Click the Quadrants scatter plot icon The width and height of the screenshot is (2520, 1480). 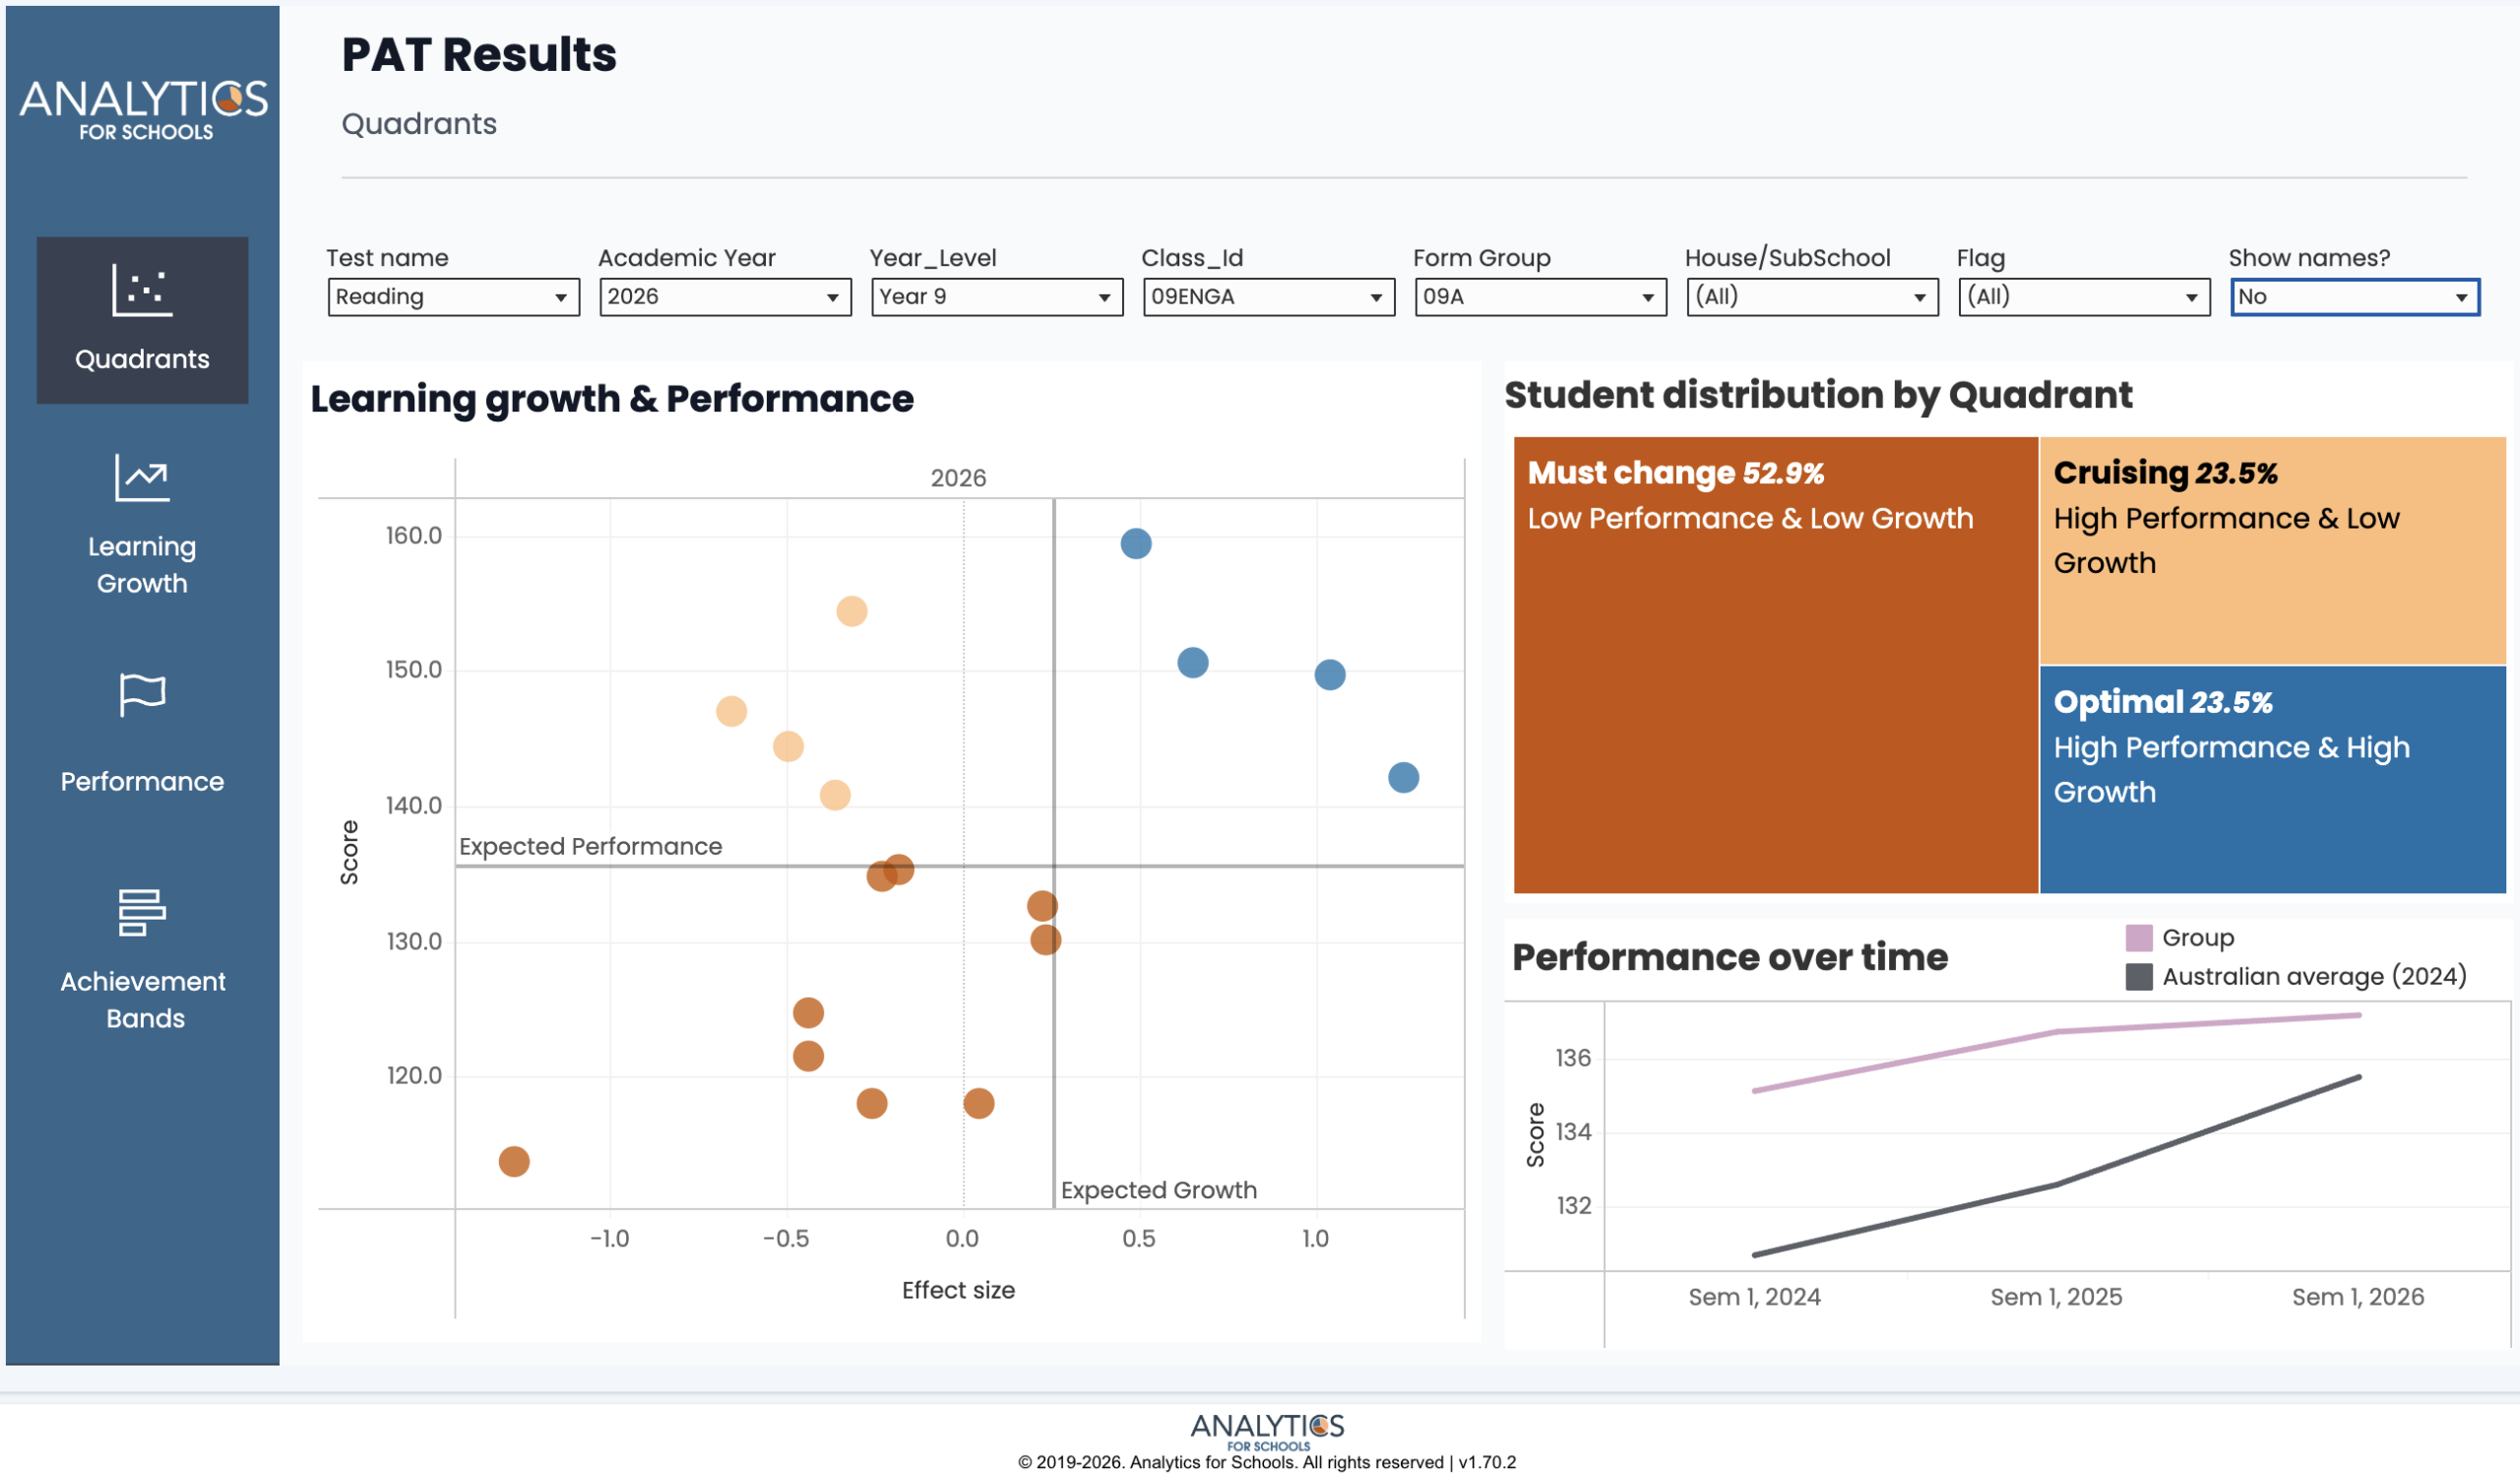[x=142, y=291]
